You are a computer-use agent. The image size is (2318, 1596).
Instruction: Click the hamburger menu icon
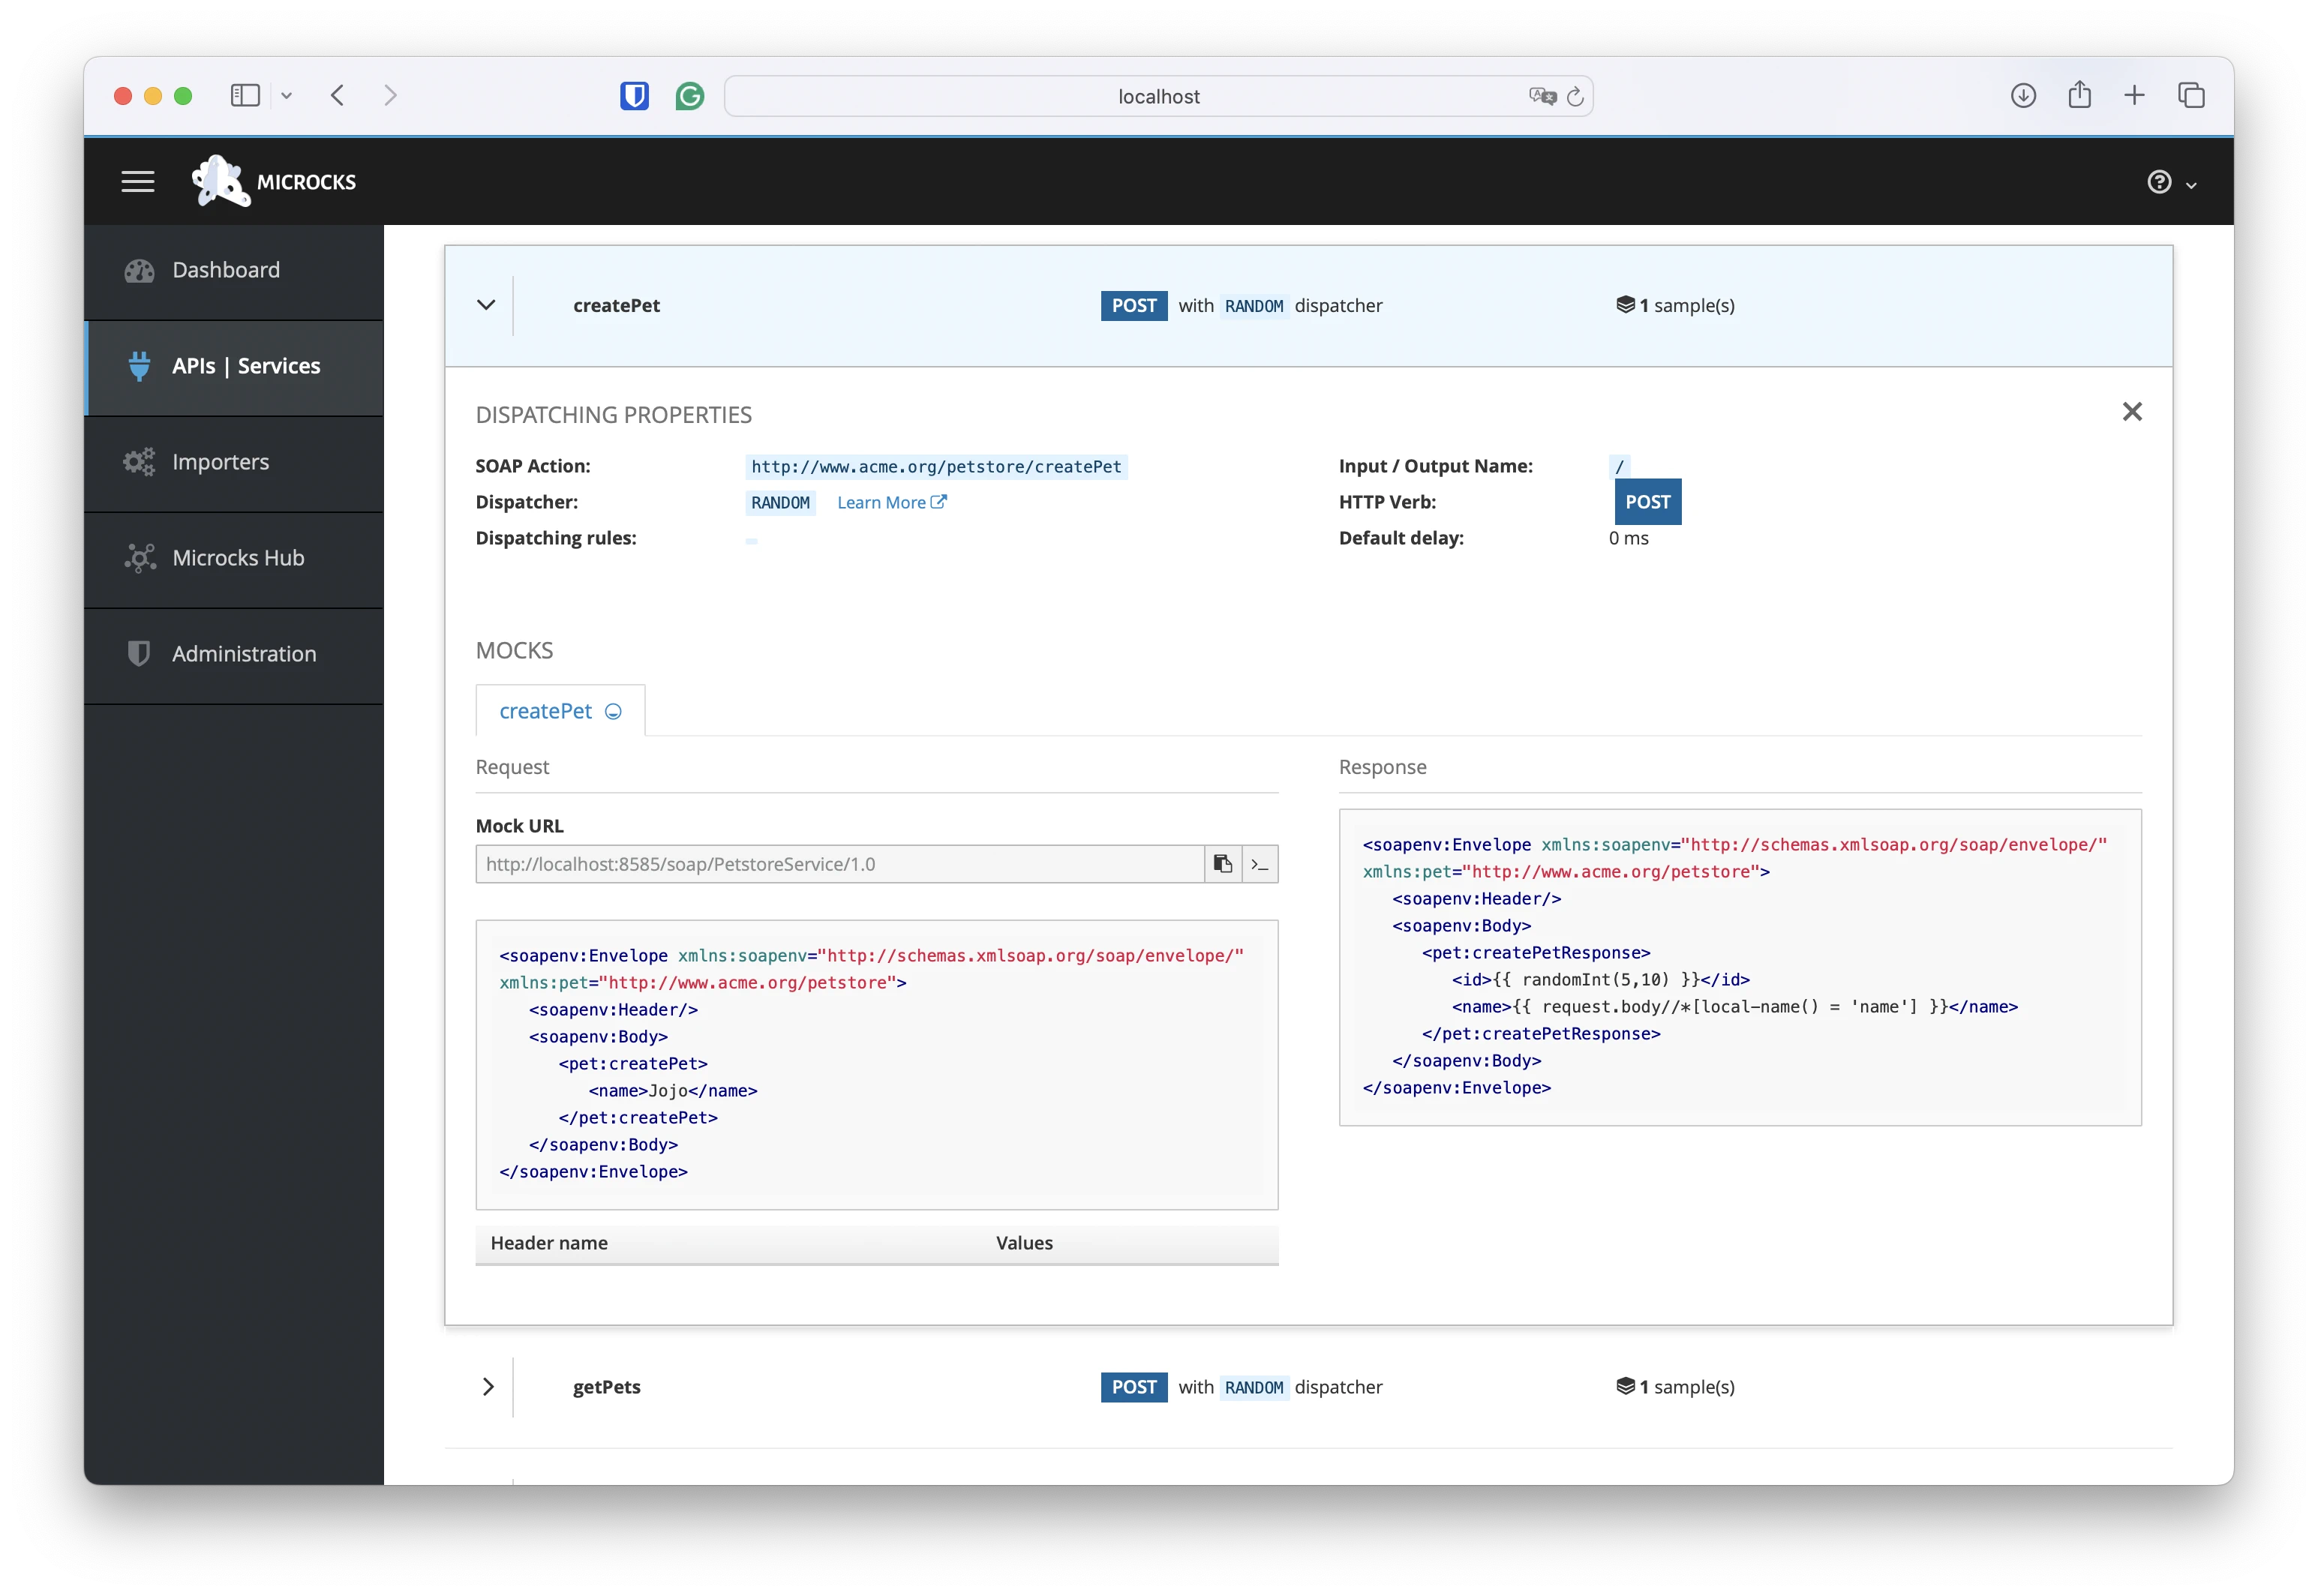(x=138, y=182)
